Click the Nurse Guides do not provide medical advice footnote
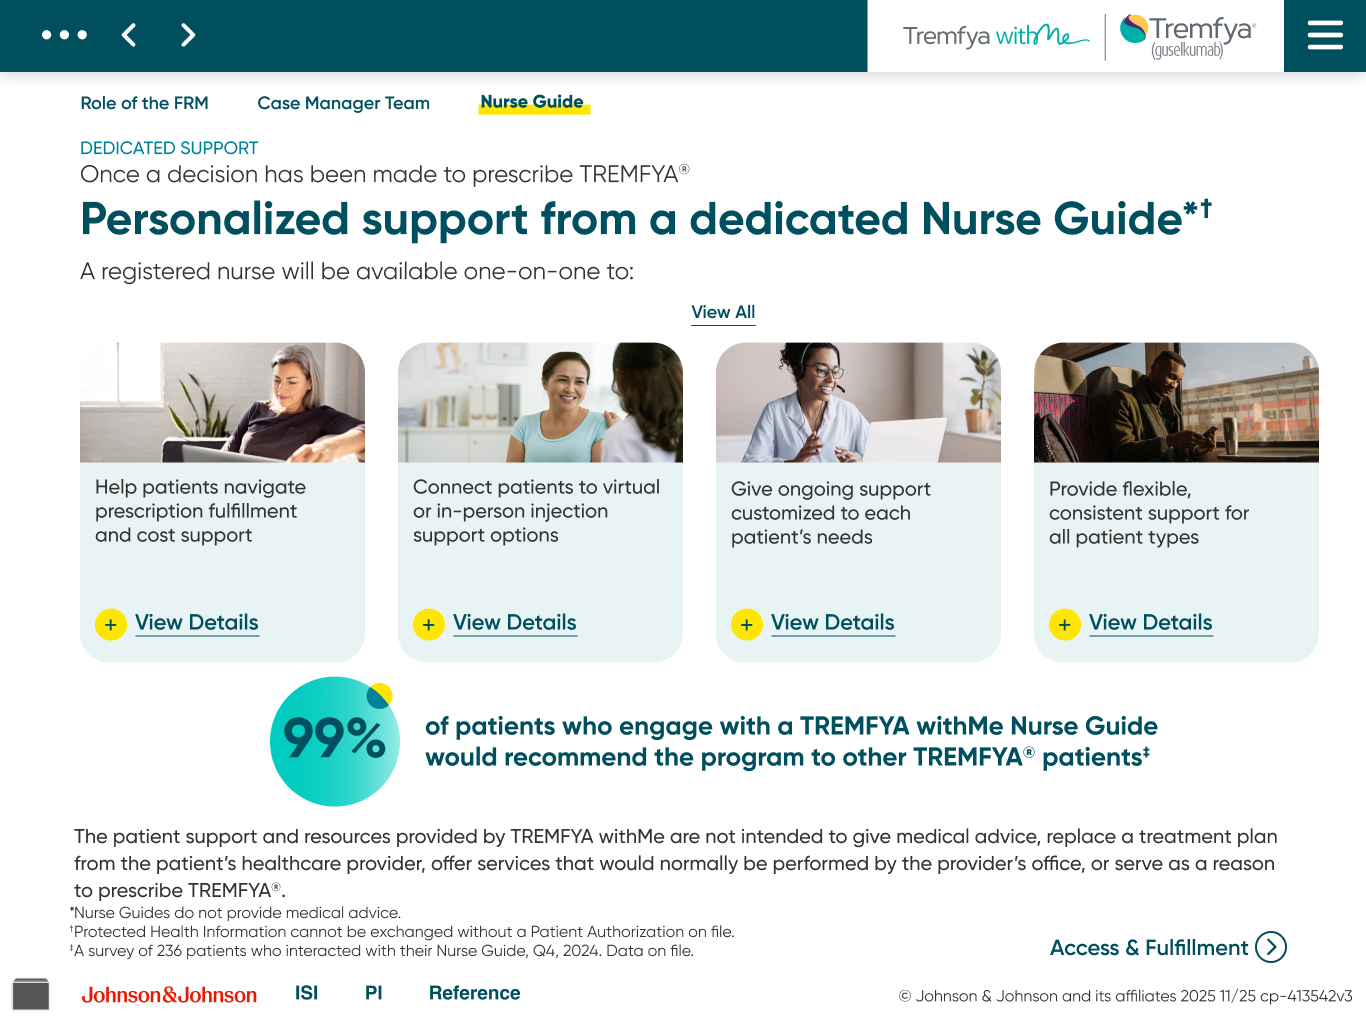 236,913
